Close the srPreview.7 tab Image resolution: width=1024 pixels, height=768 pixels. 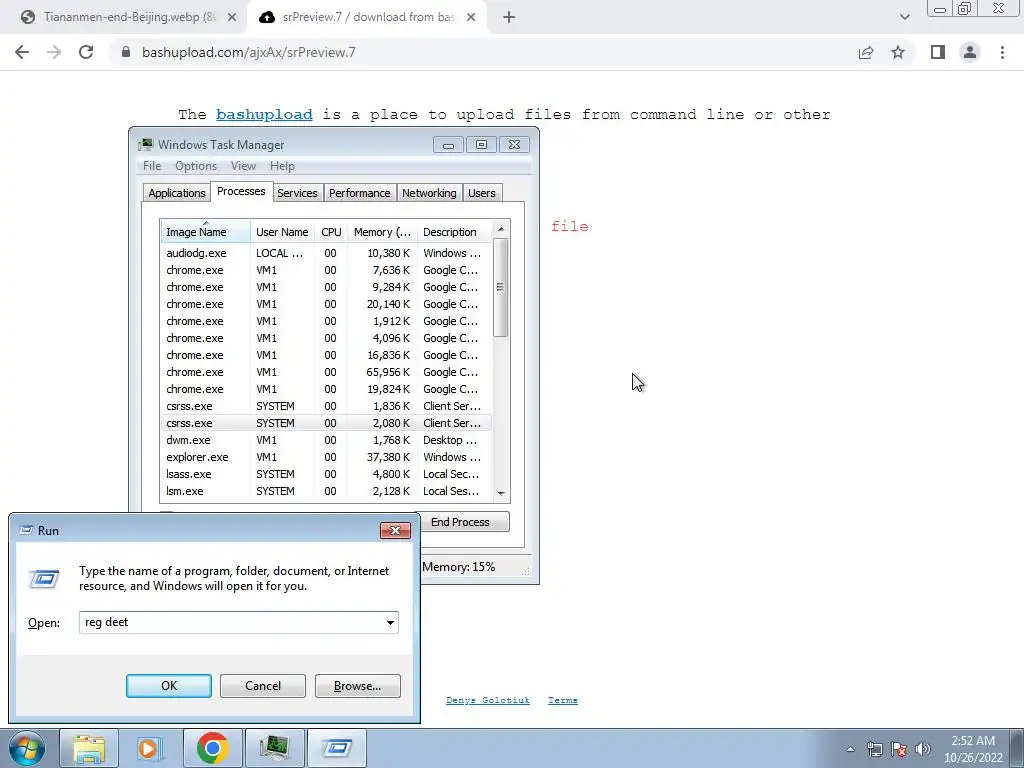pyautogui.click(x=471, y=17)
